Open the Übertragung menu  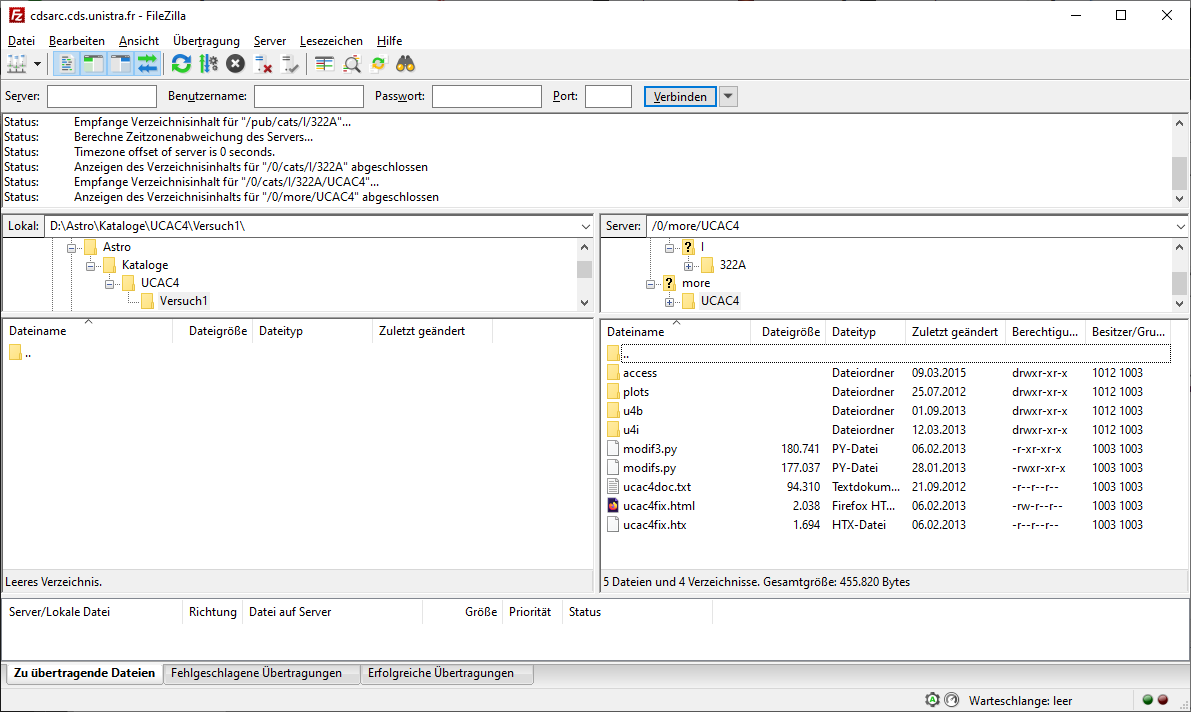point(207,41)
